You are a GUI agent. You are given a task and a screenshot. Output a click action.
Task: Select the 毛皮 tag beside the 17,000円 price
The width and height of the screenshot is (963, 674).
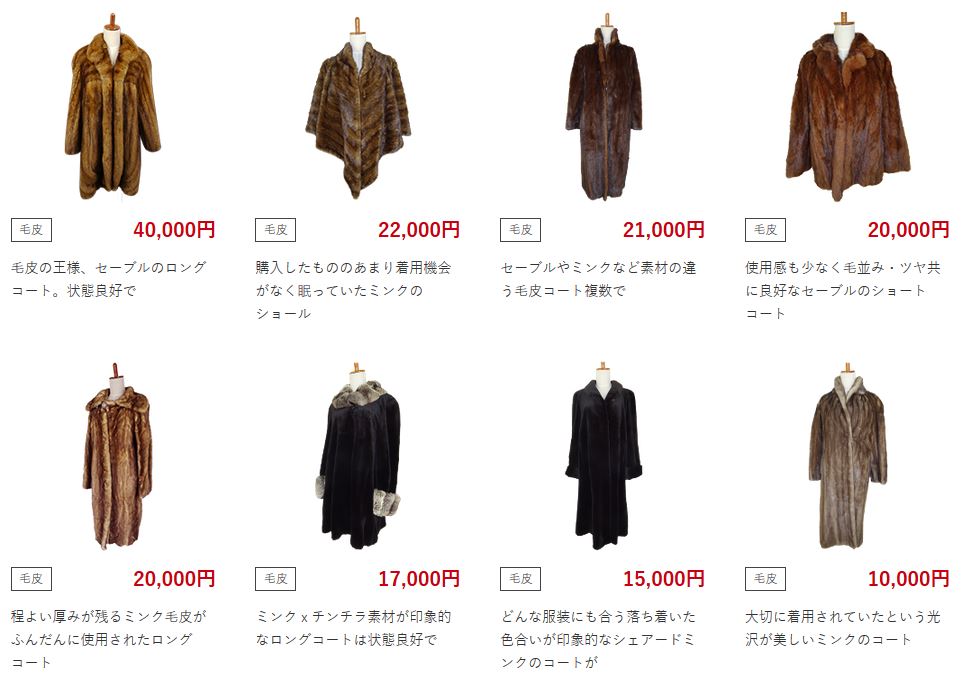click(276, 579)
